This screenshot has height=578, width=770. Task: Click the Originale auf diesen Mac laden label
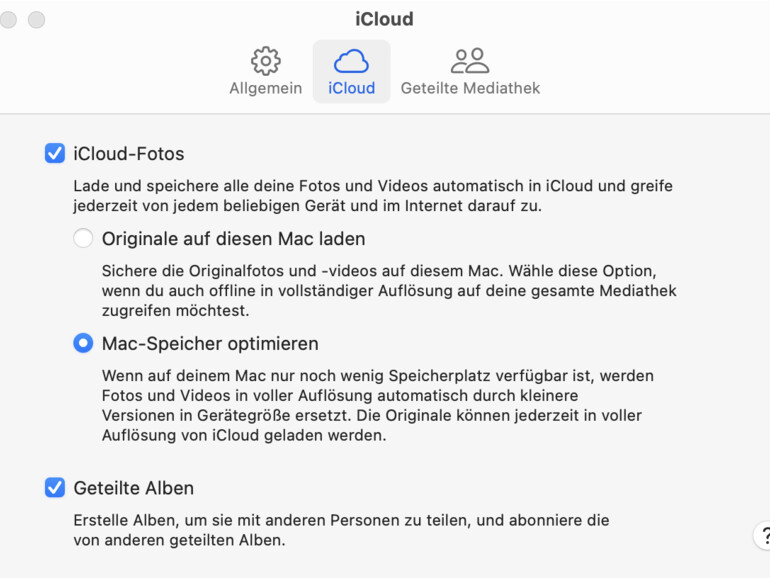(233, 239)
